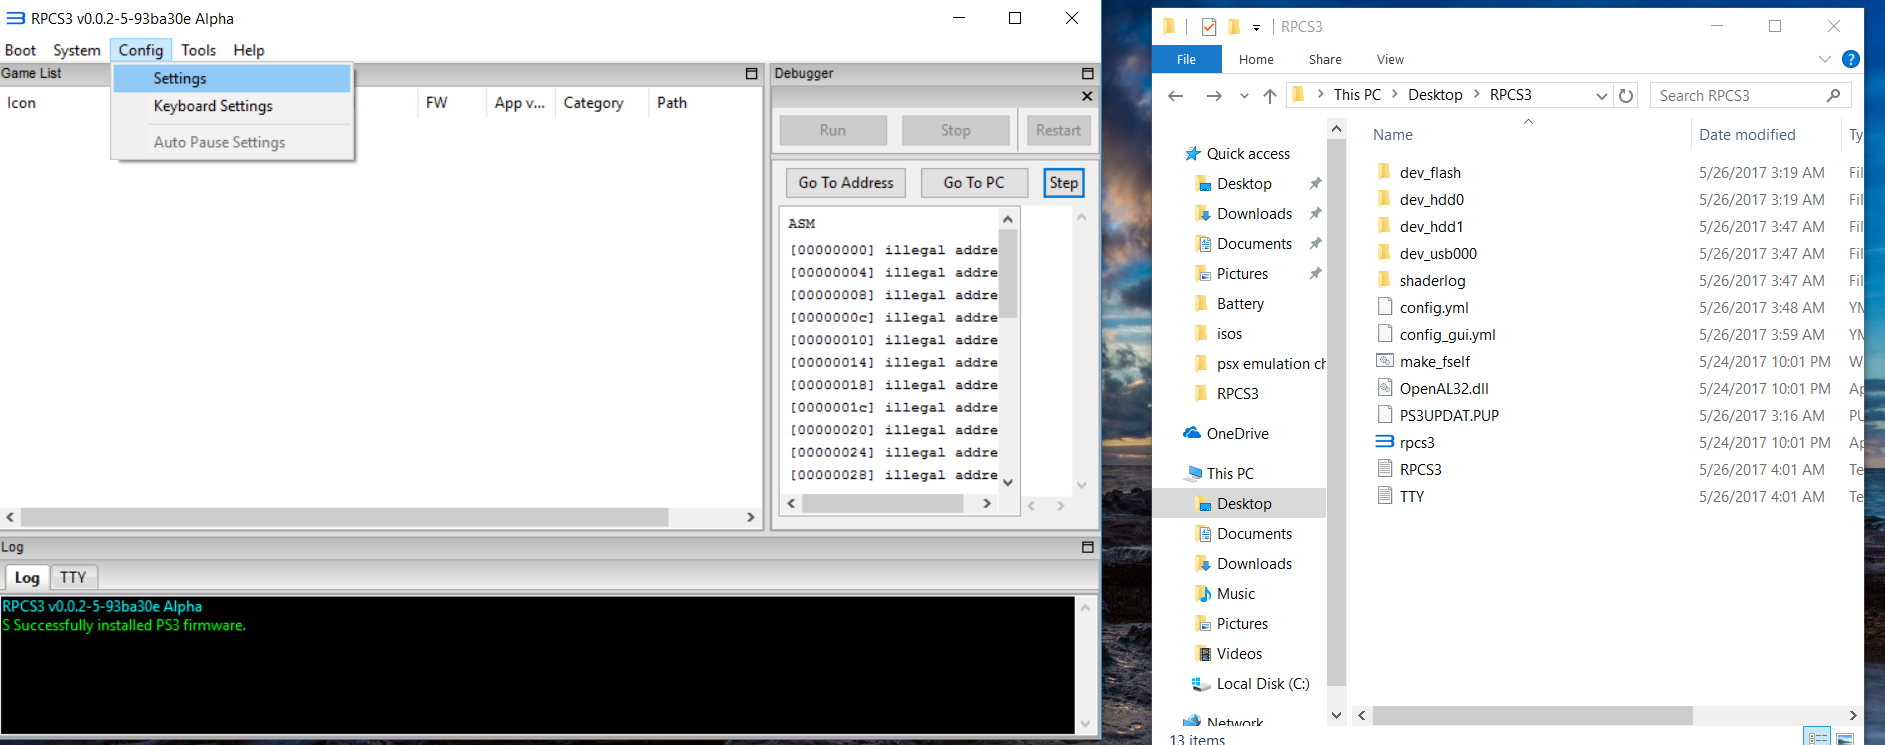Sort game list by Path column
This screenshot has height=745, width=1885.
pos(672,103)
